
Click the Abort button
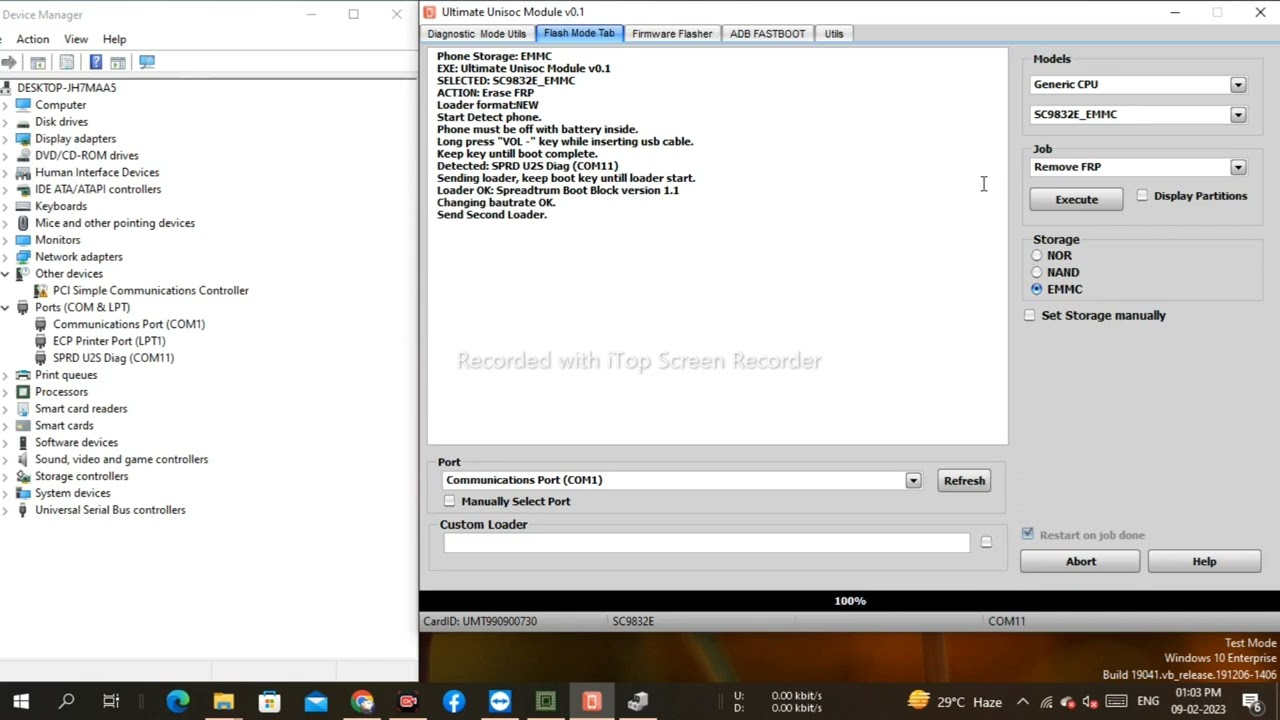tap(1080, 562)
